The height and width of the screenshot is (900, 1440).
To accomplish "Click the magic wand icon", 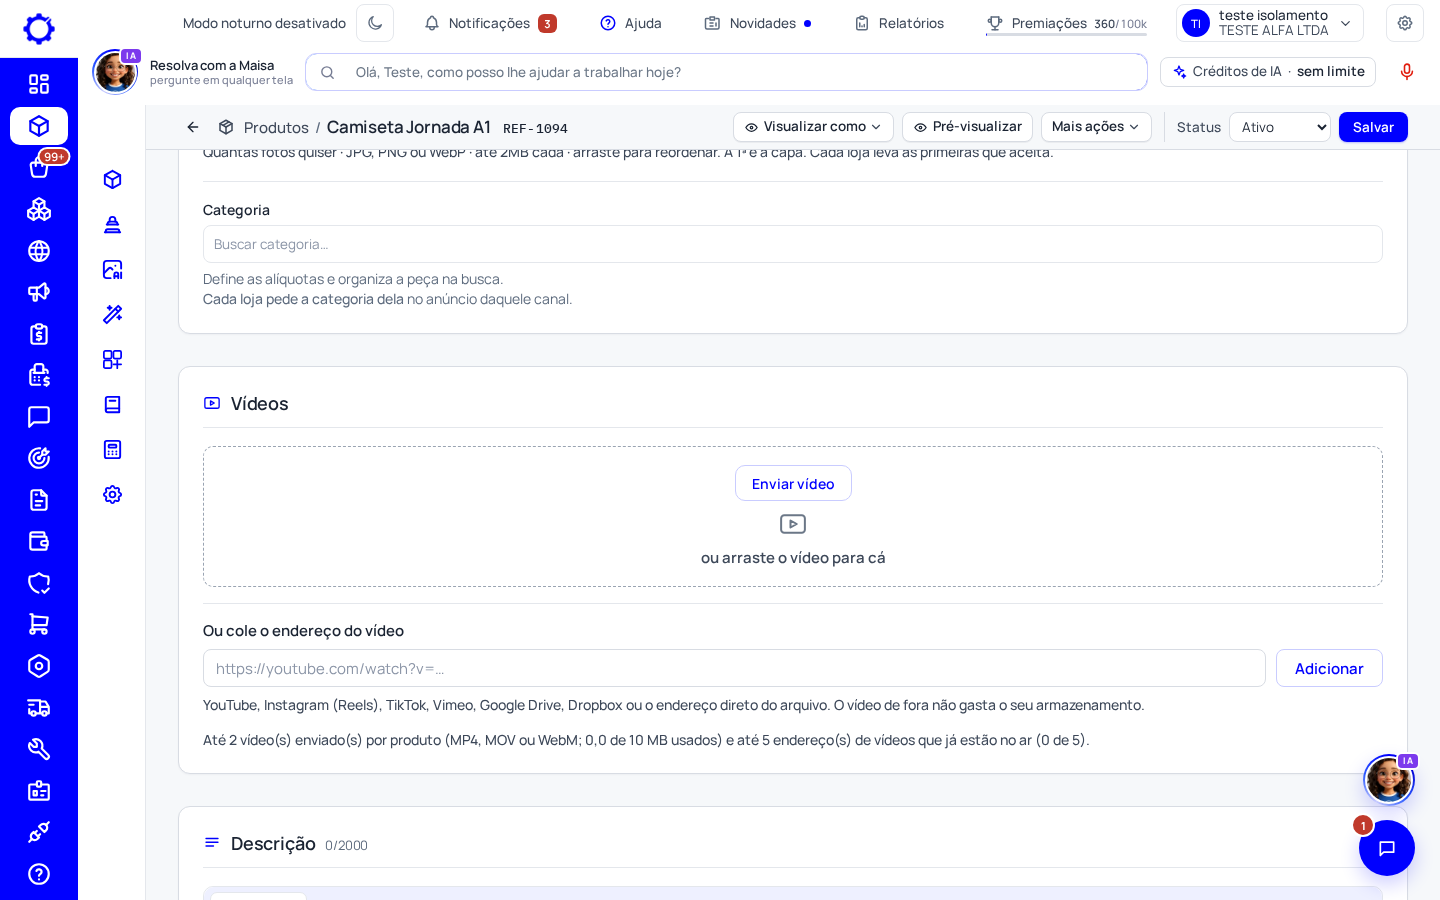I will (x=112, y=314).
